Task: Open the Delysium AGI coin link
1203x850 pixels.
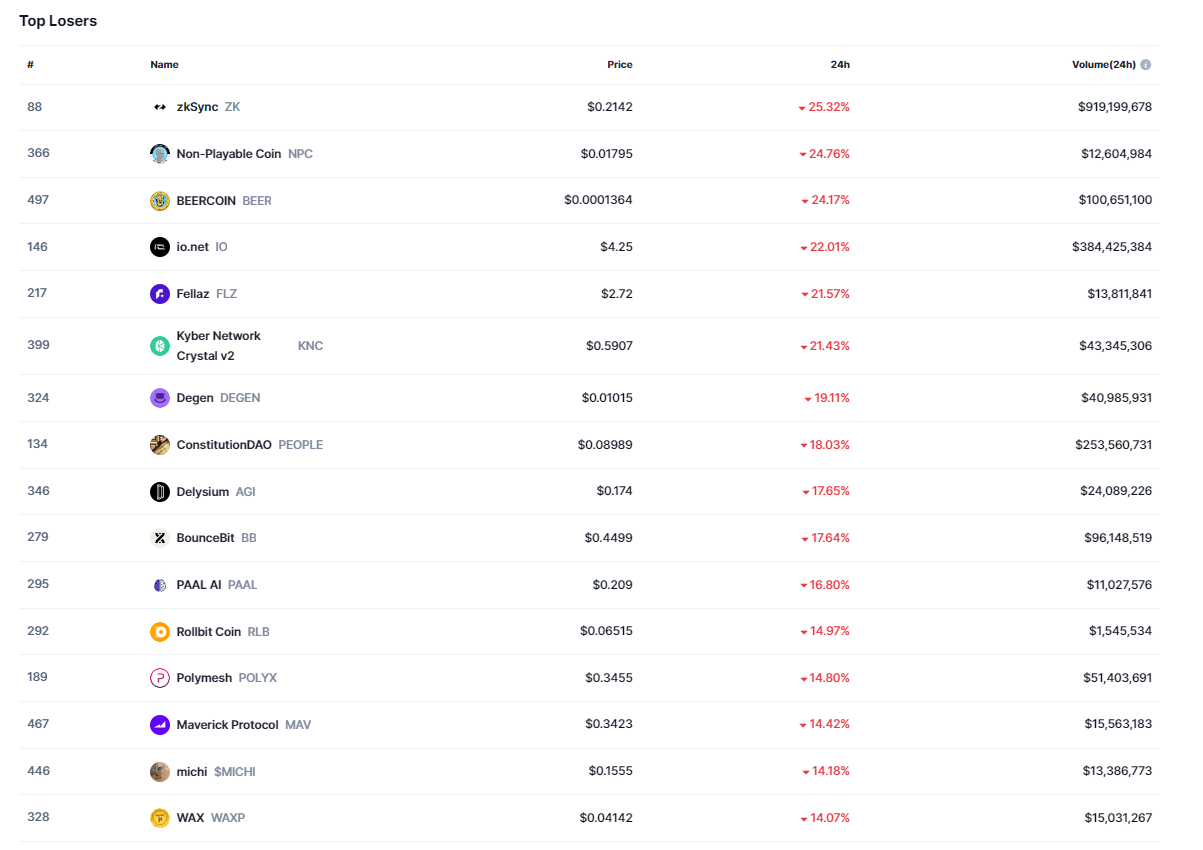Action: tap(203, 492)
